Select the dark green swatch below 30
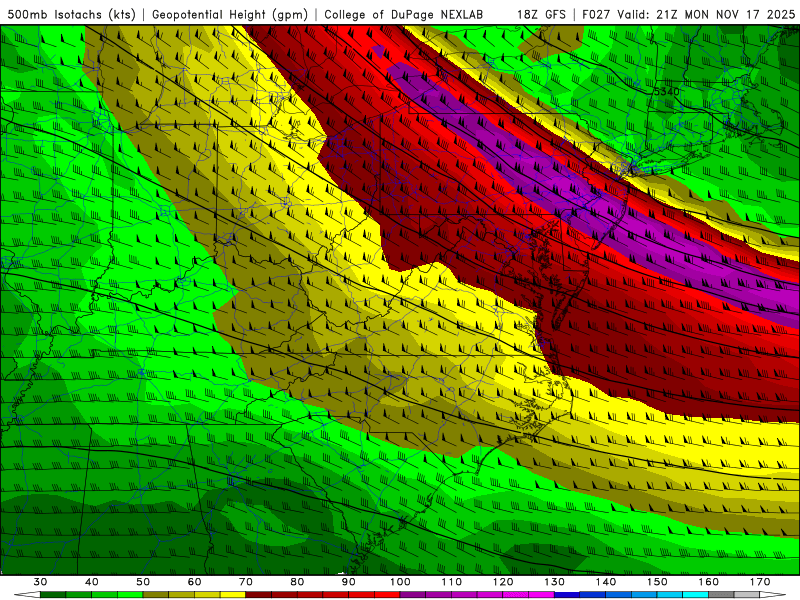800x600 pixels. [x=53, y=595]
